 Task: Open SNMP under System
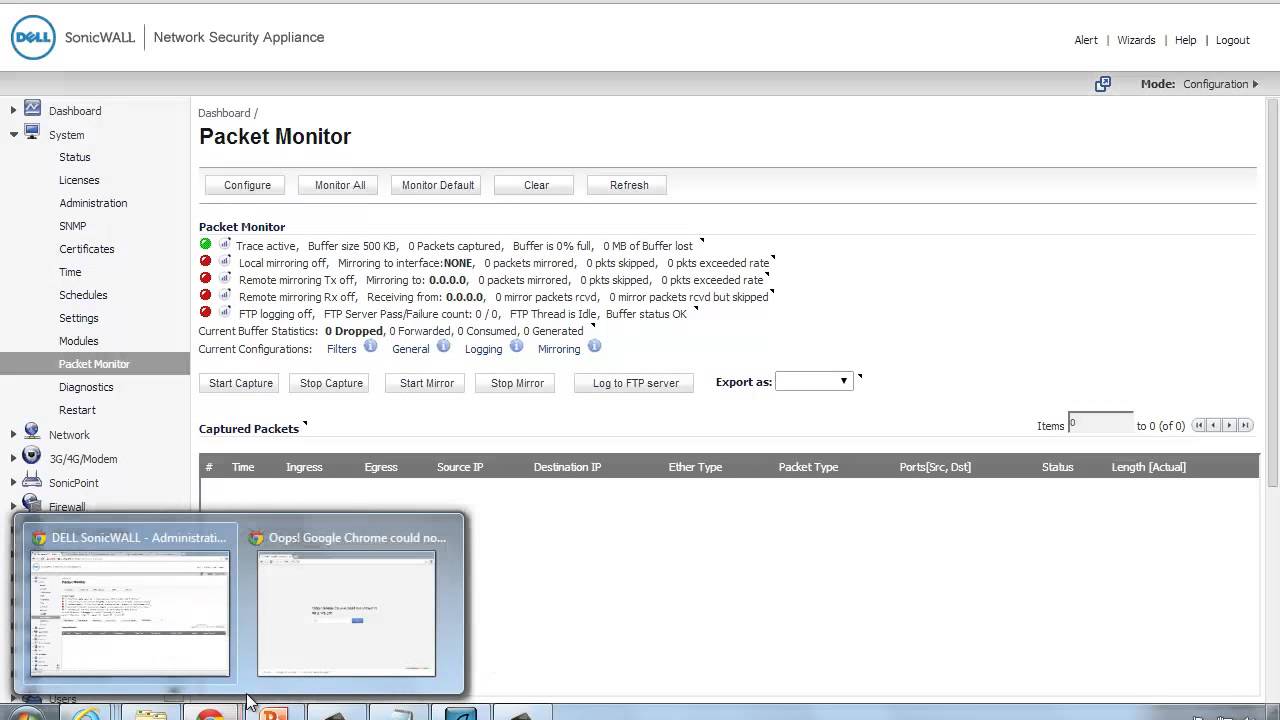coord(73,226)
